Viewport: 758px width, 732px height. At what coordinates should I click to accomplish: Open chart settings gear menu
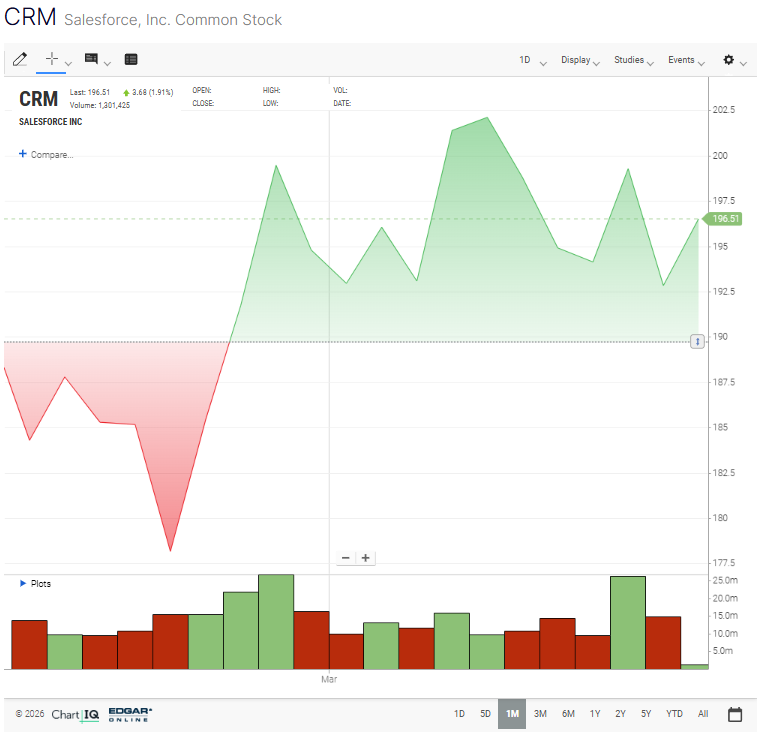click(x=729, y=60)
